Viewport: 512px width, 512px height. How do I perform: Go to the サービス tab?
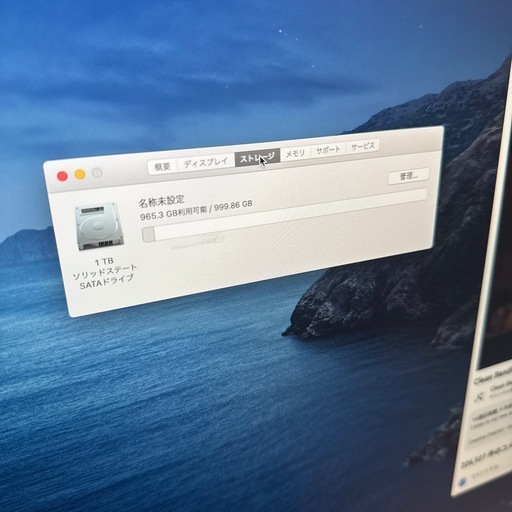tap(363, 146)
